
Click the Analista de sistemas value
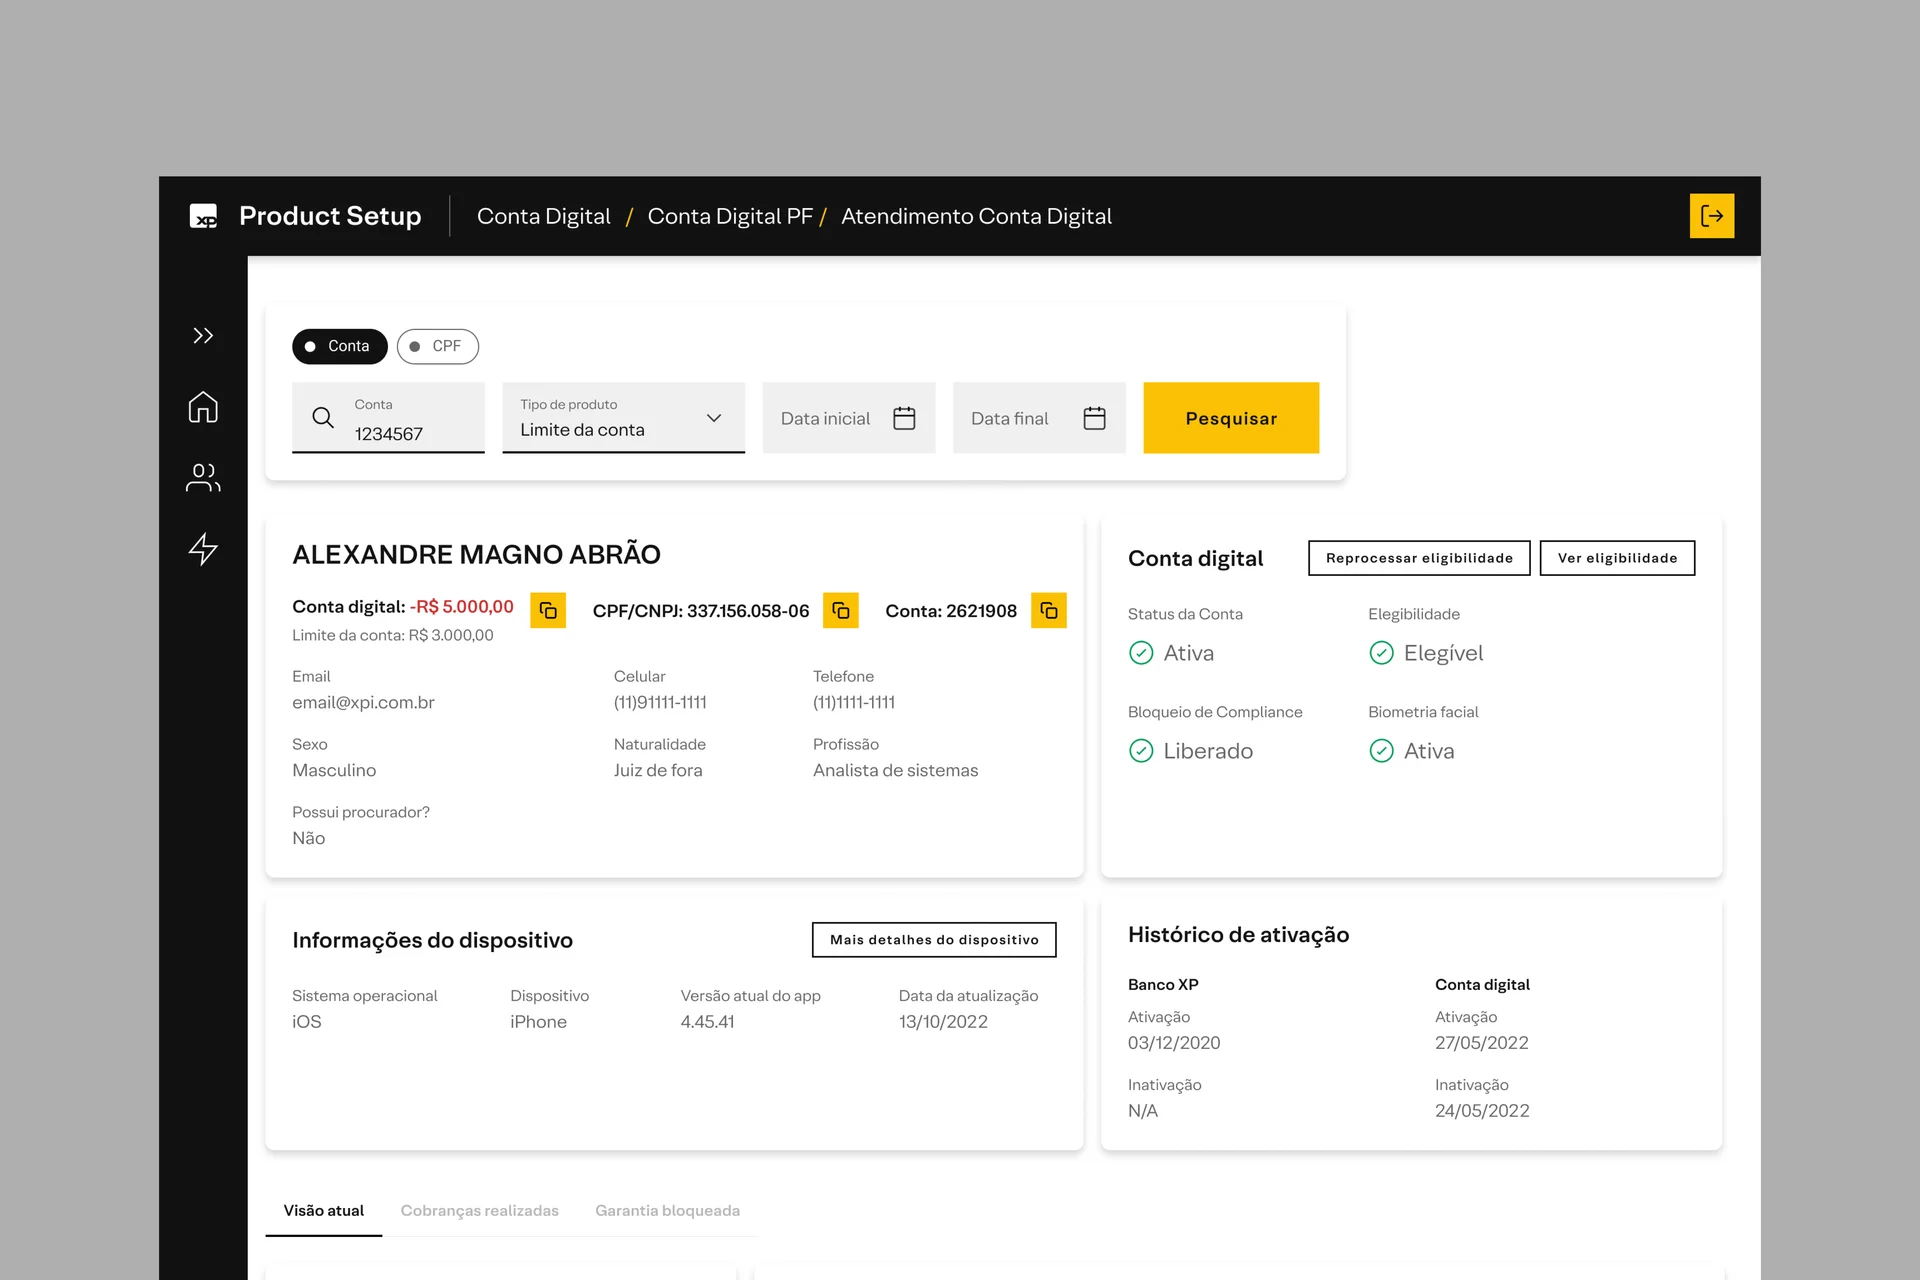coord(895,771)
